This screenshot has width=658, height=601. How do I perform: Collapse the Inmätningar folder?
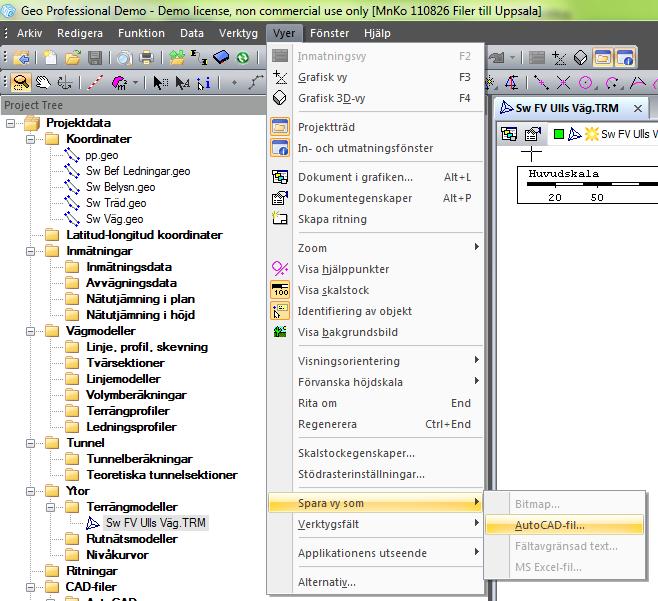click(x=31, y=251)
